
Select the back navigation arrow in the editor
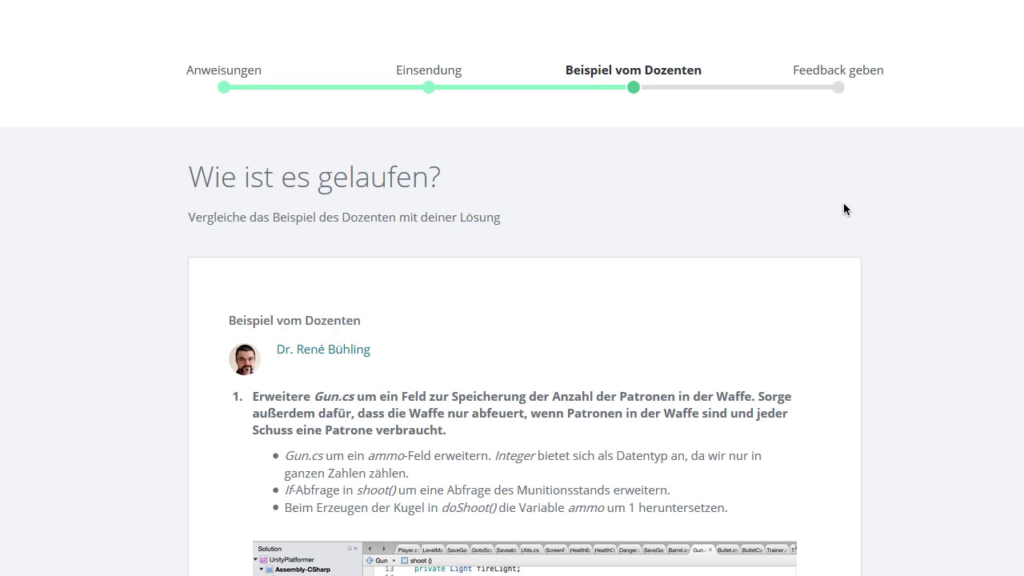[x=371, y=548]
